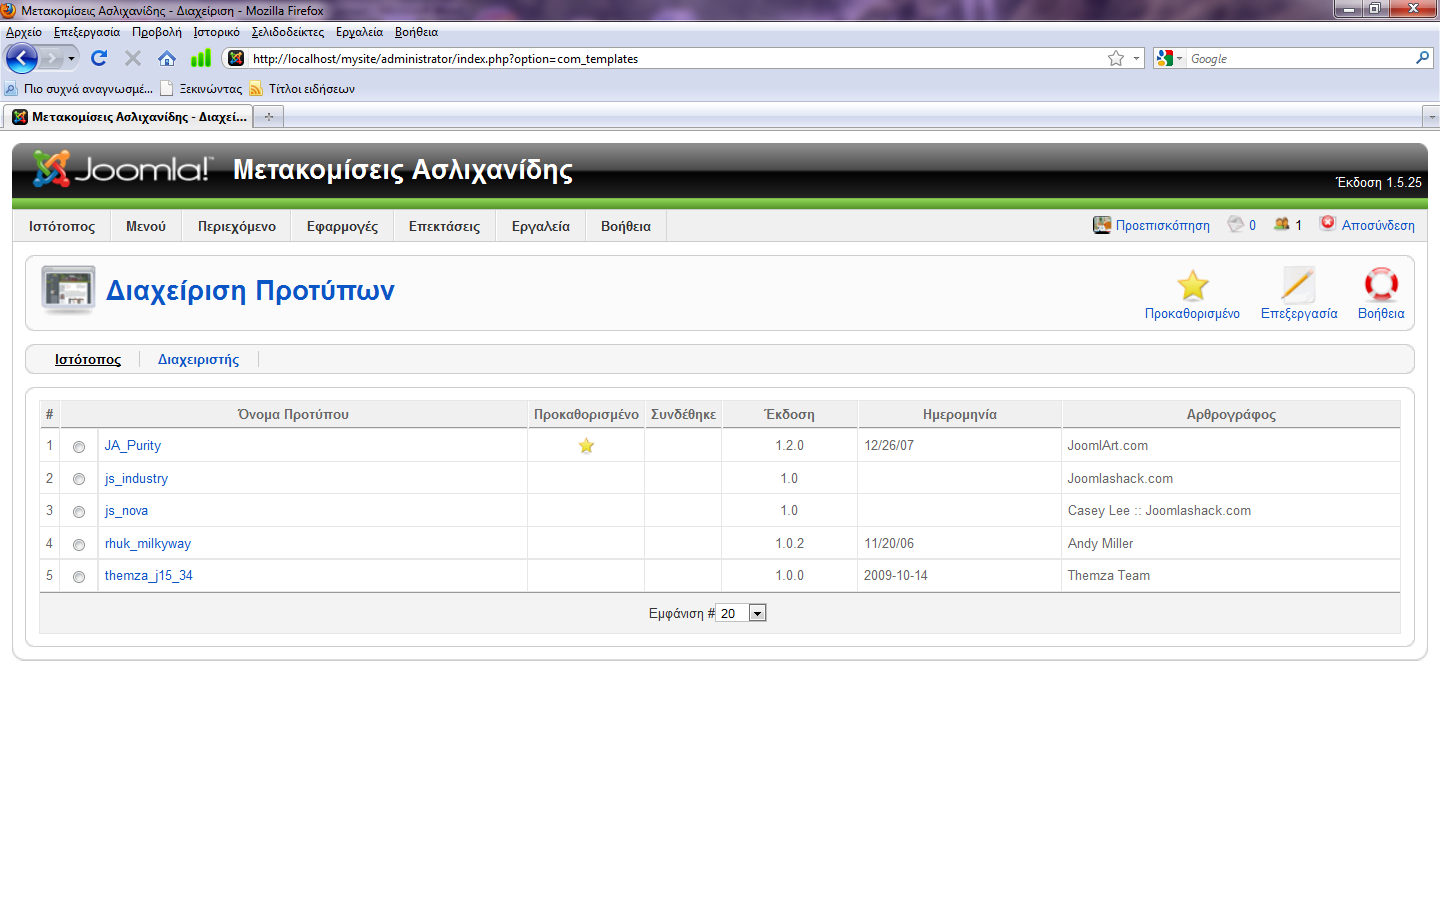Click the Ημερομηνία column header

960,414
